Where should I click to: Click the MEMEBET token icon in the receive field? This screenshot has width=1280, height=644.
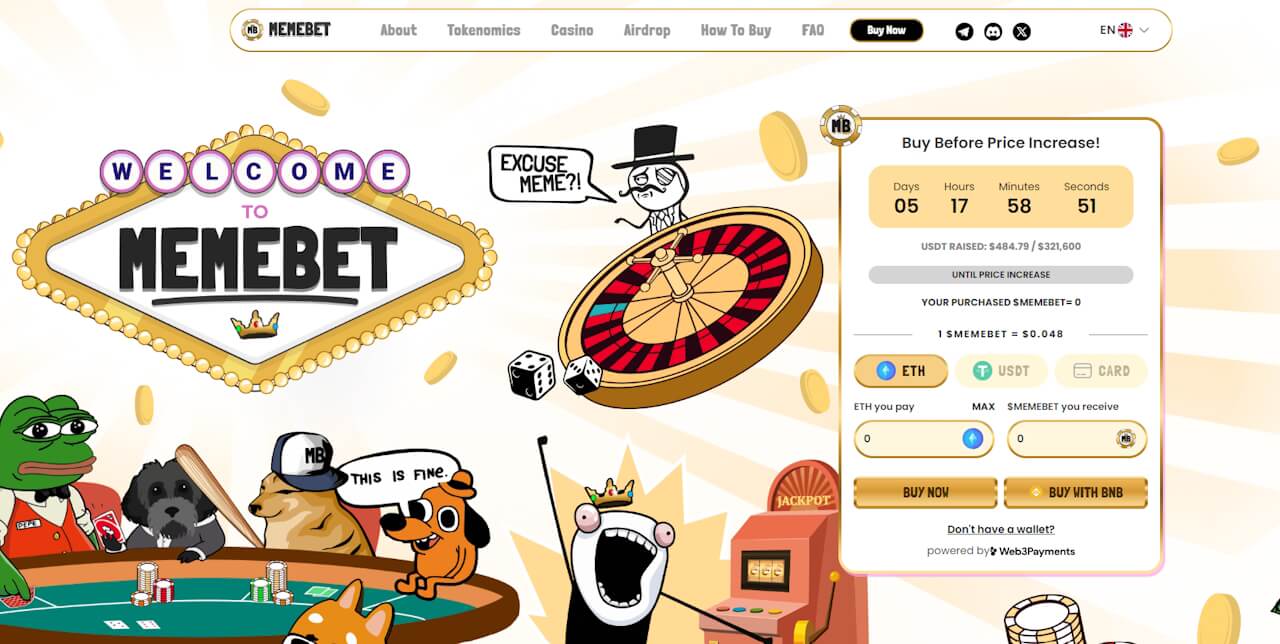tap(1126, 438)
